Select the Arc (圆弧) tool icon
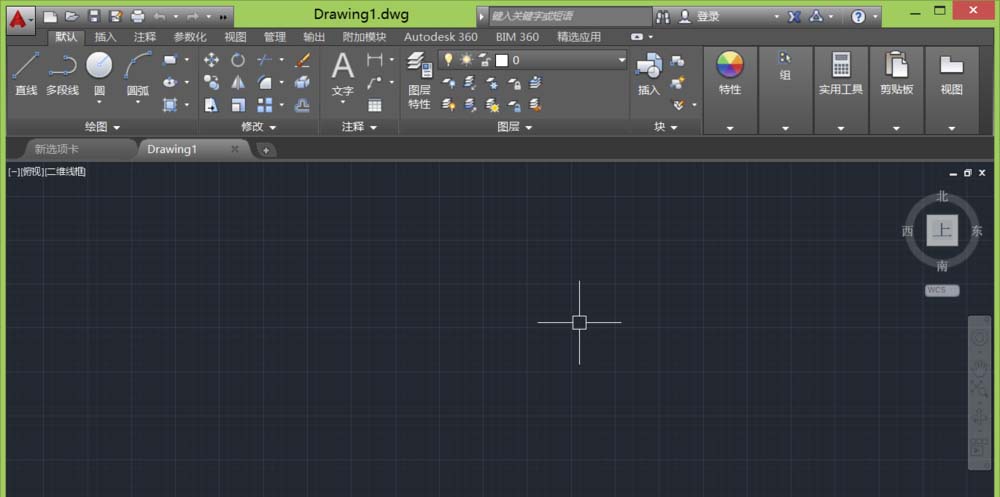 137,65
